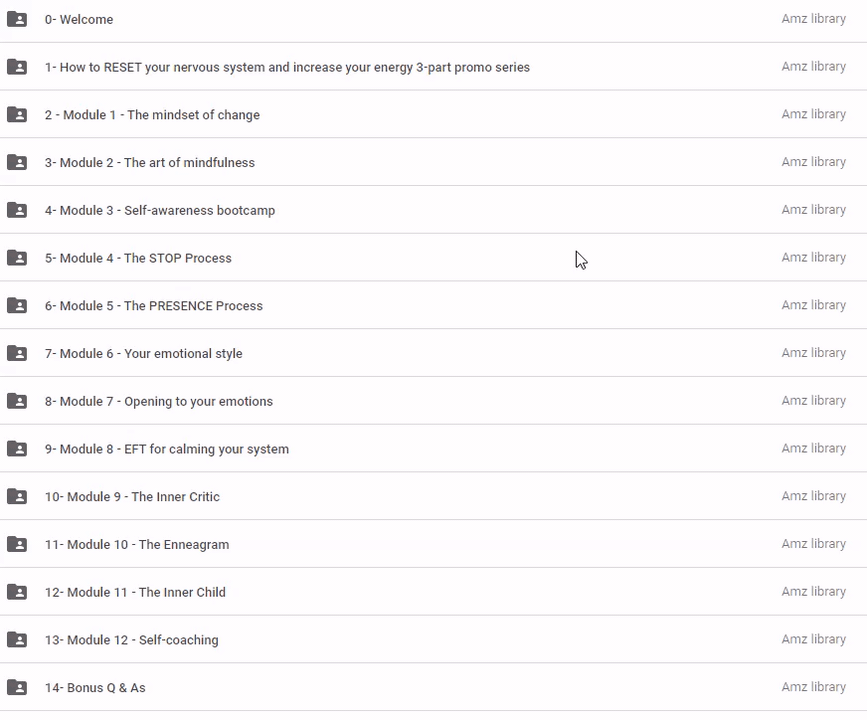The height and width of the screenshot is (720, 867).
Task: Select the PRESENCE Process folder name
Action: [153, 306]
